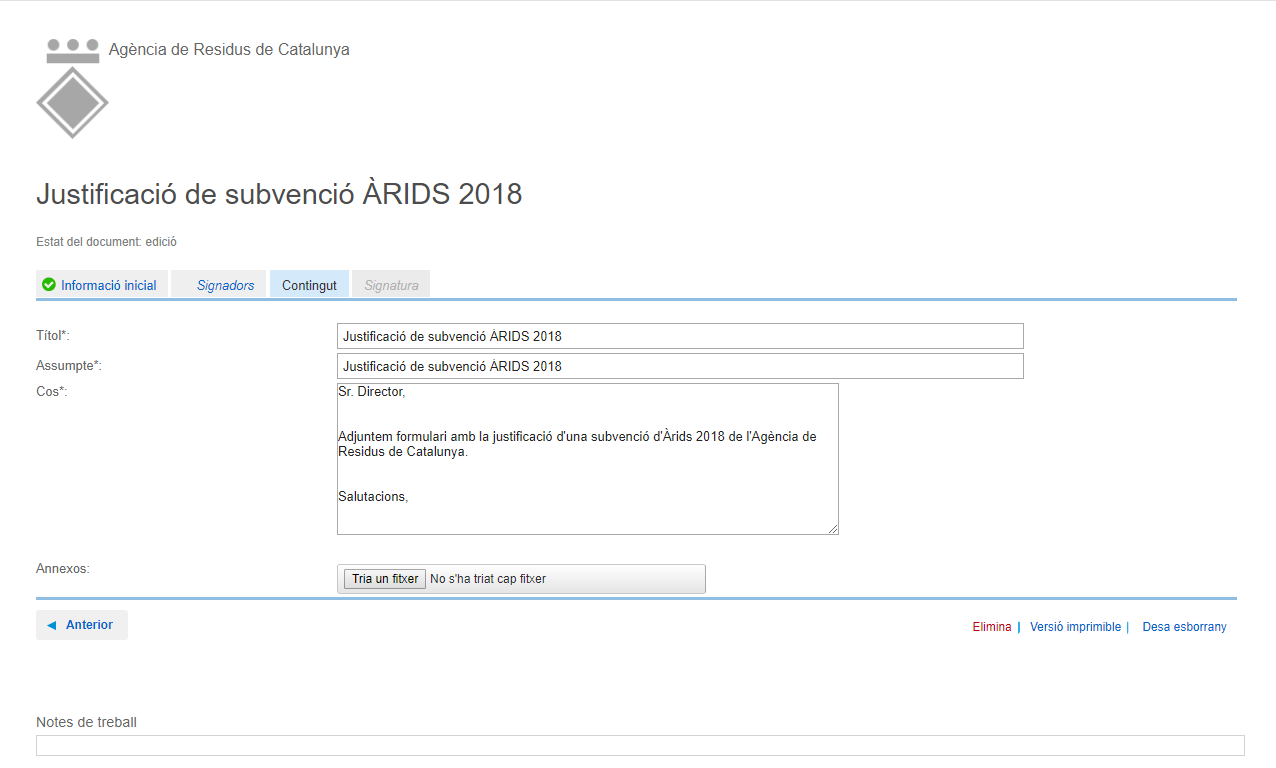Click the large Justificació de subvenció page heading

tap(279, 194)
